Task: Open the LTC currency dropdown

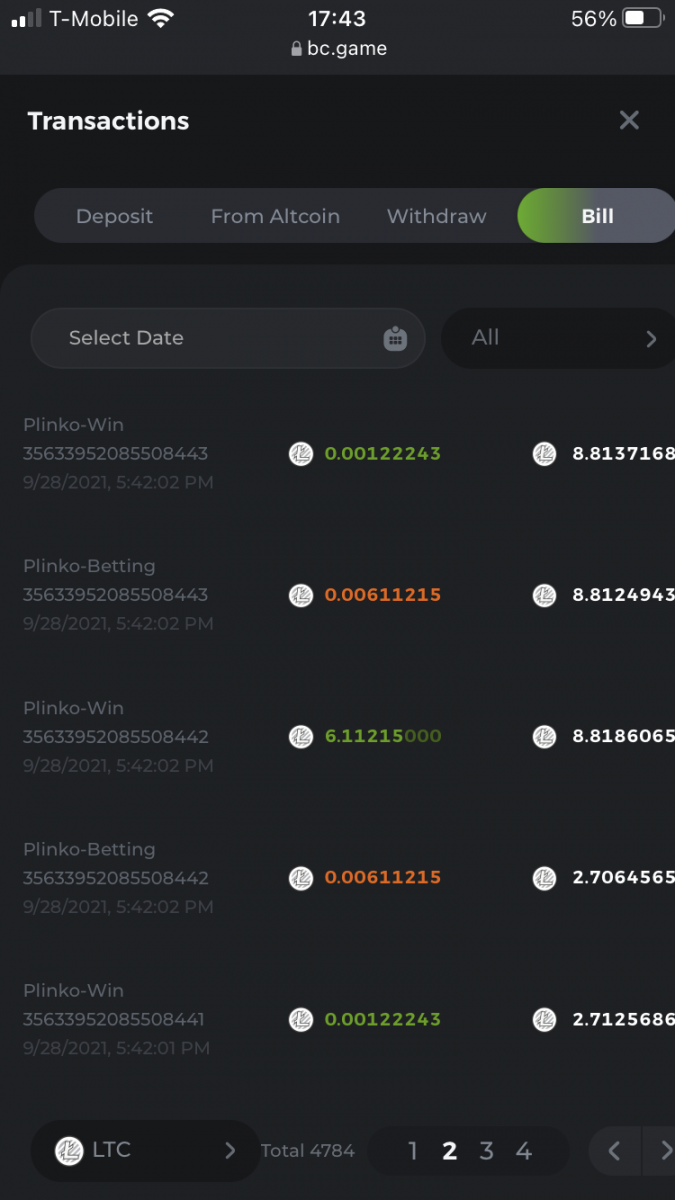Action: point(145,1151)
